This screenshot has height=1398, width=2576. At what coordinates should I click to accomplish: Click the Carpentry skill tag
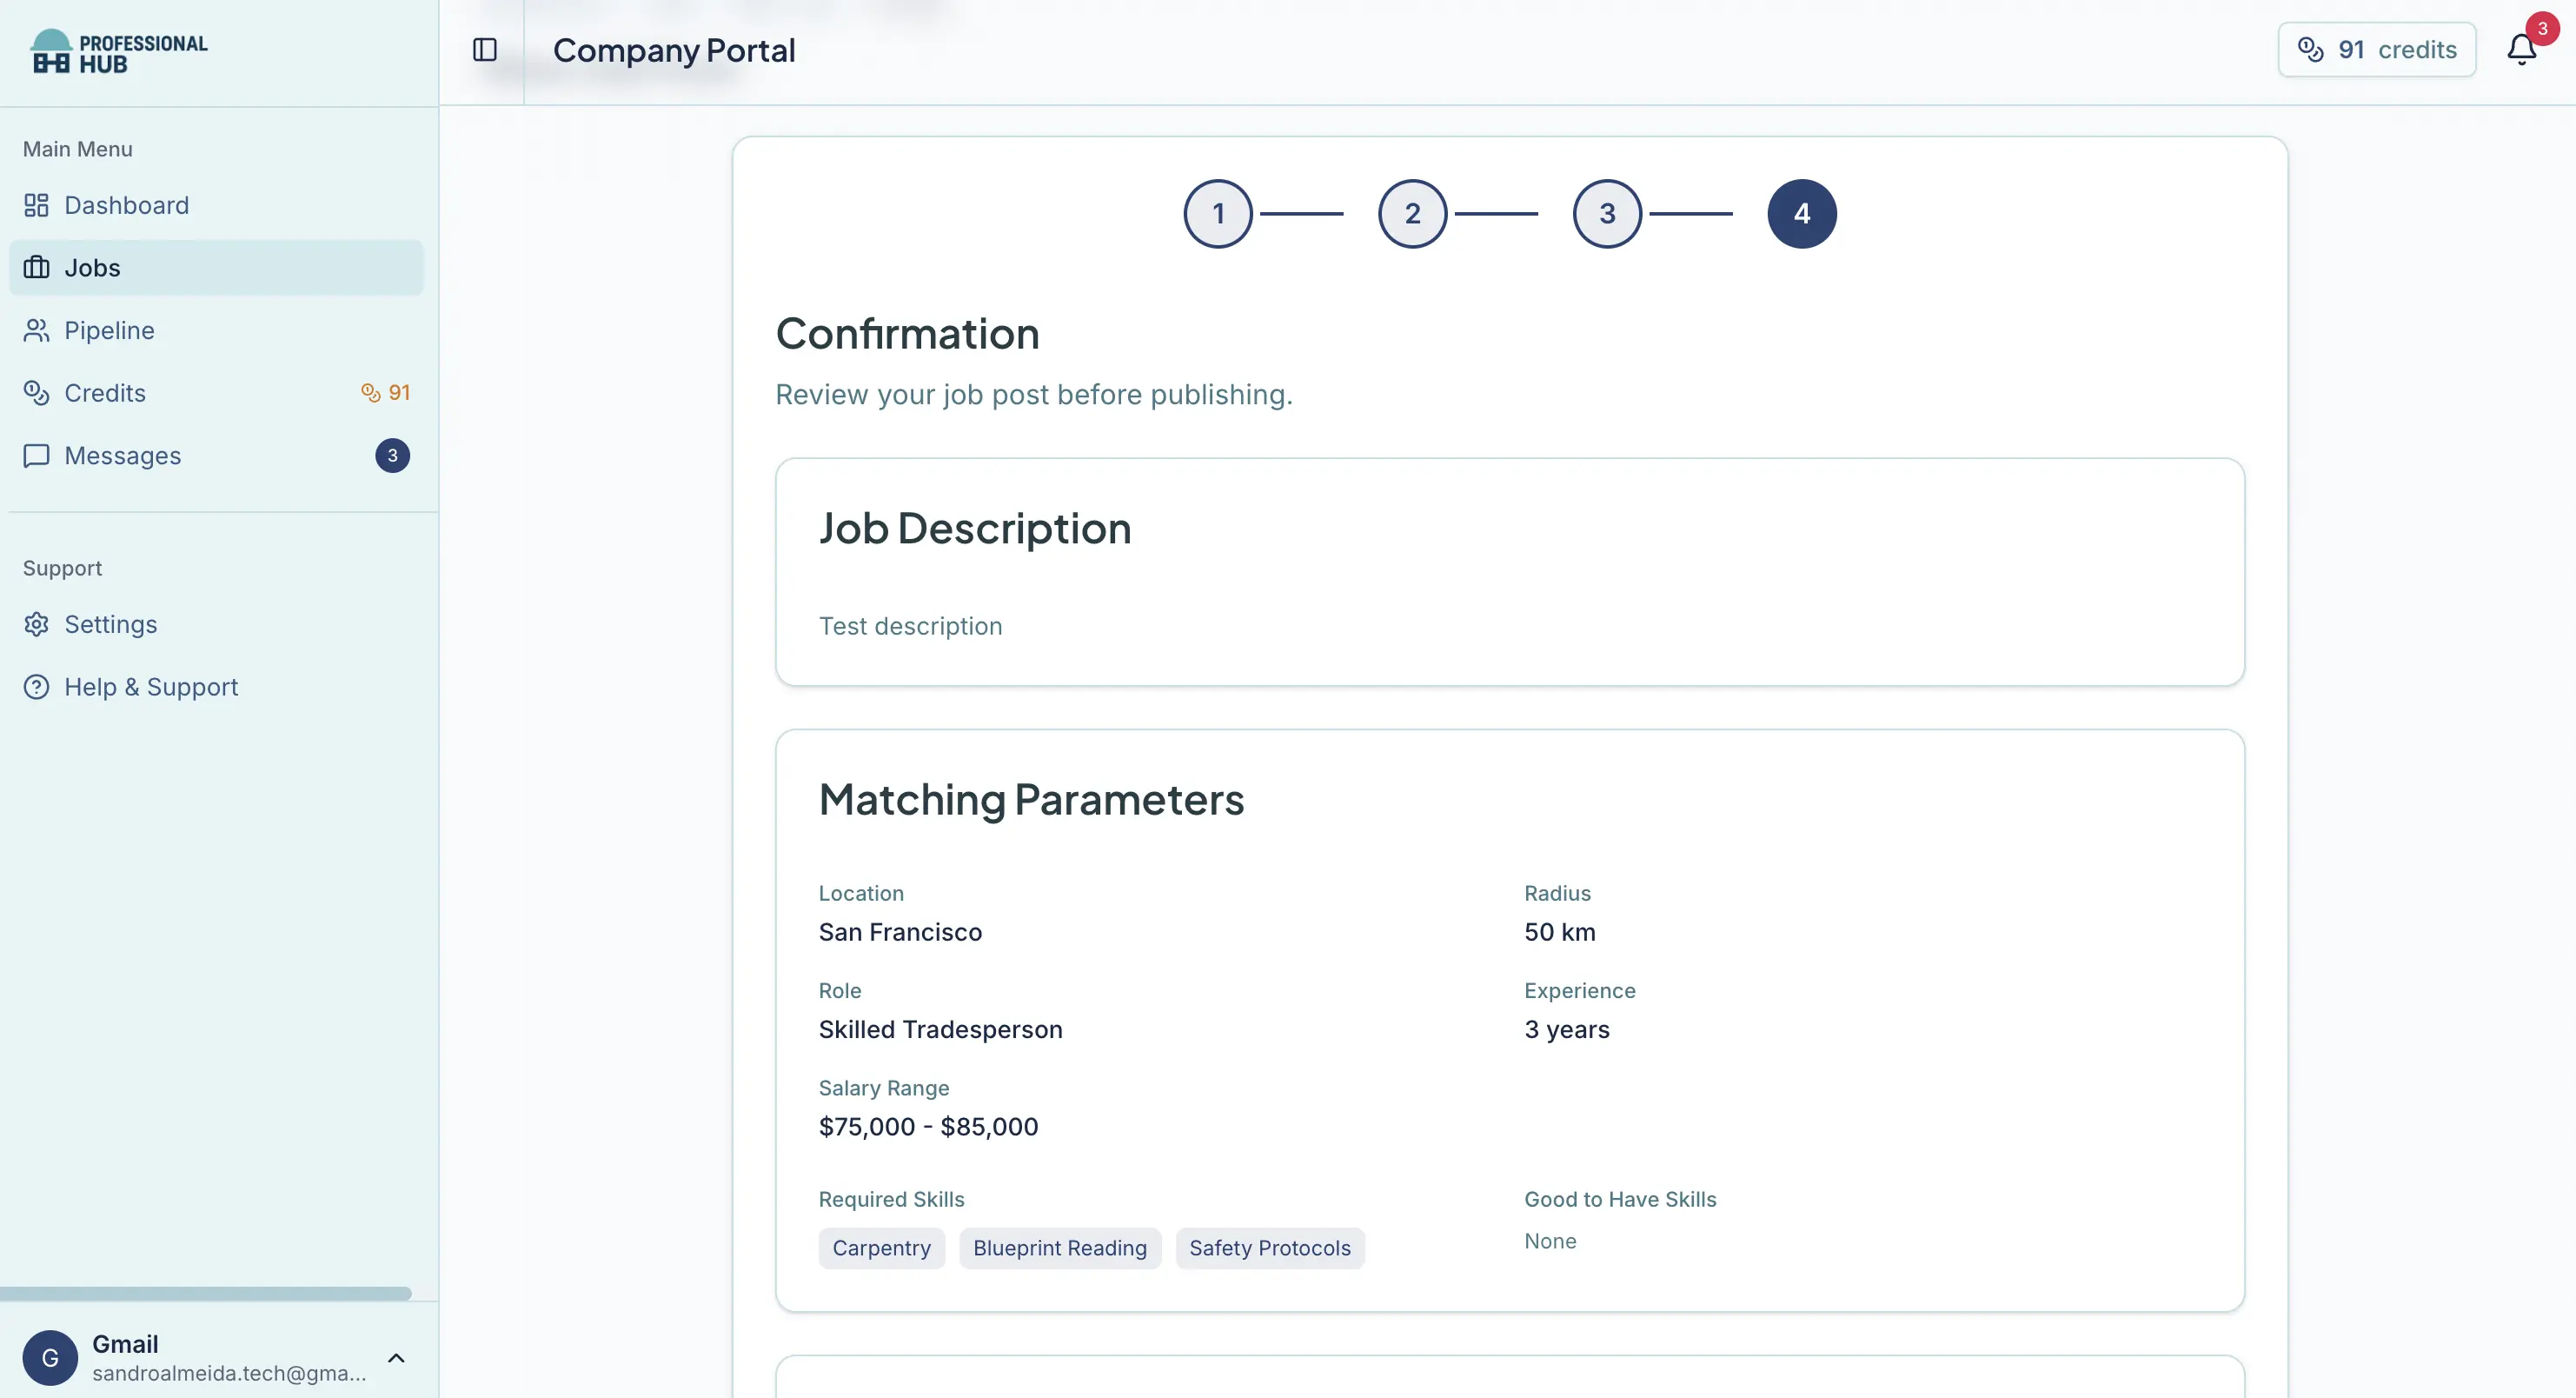pos(881,1248)
